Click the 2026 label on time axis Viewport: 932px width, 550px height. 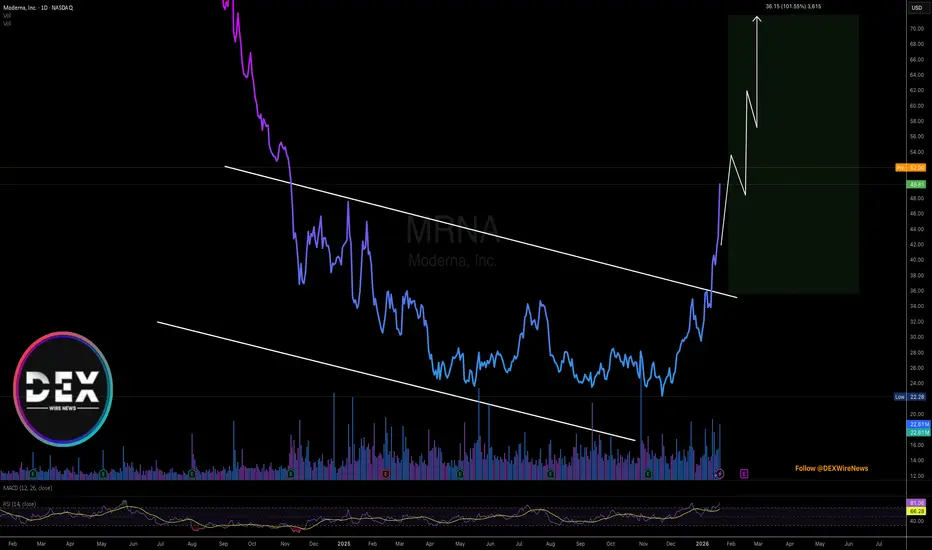click(x=703, y=544)
